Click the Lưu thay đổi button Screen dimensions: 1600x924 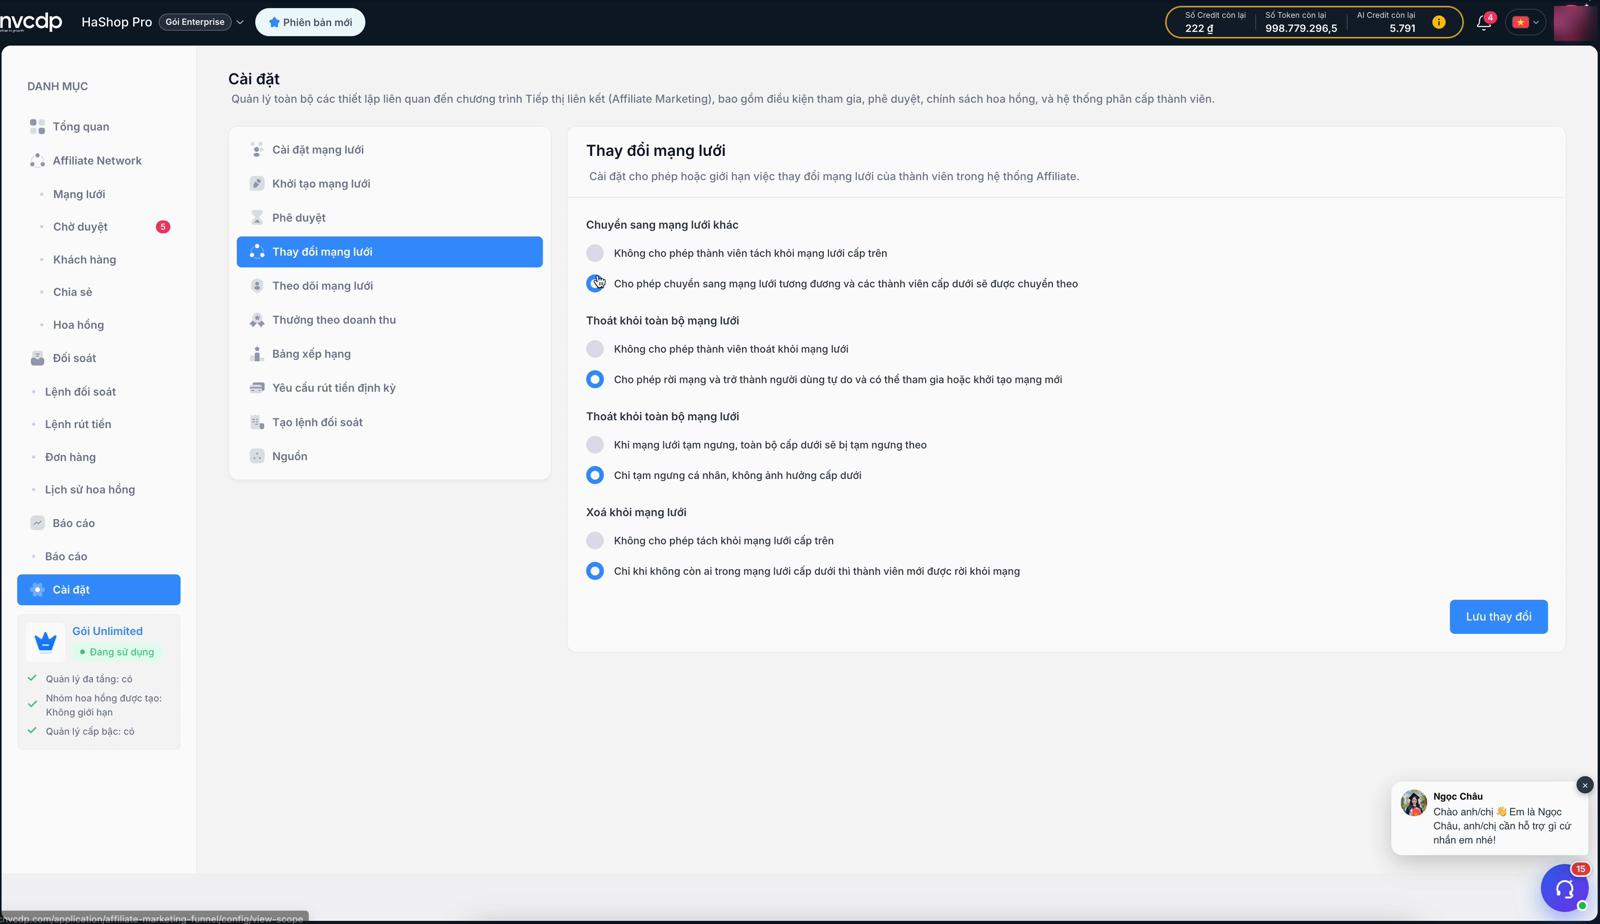(x=1498, y=617)
